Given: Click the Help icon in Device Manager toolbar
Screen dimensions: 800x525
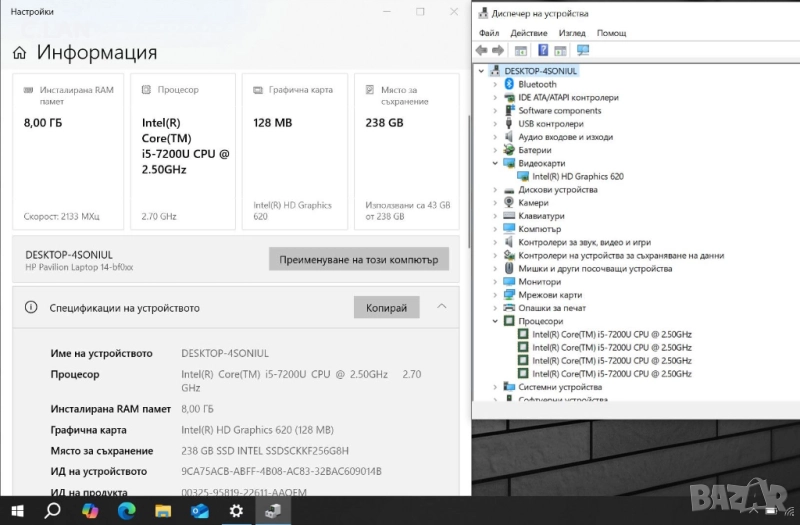Looking at the screenshot, I should (544, 51).
